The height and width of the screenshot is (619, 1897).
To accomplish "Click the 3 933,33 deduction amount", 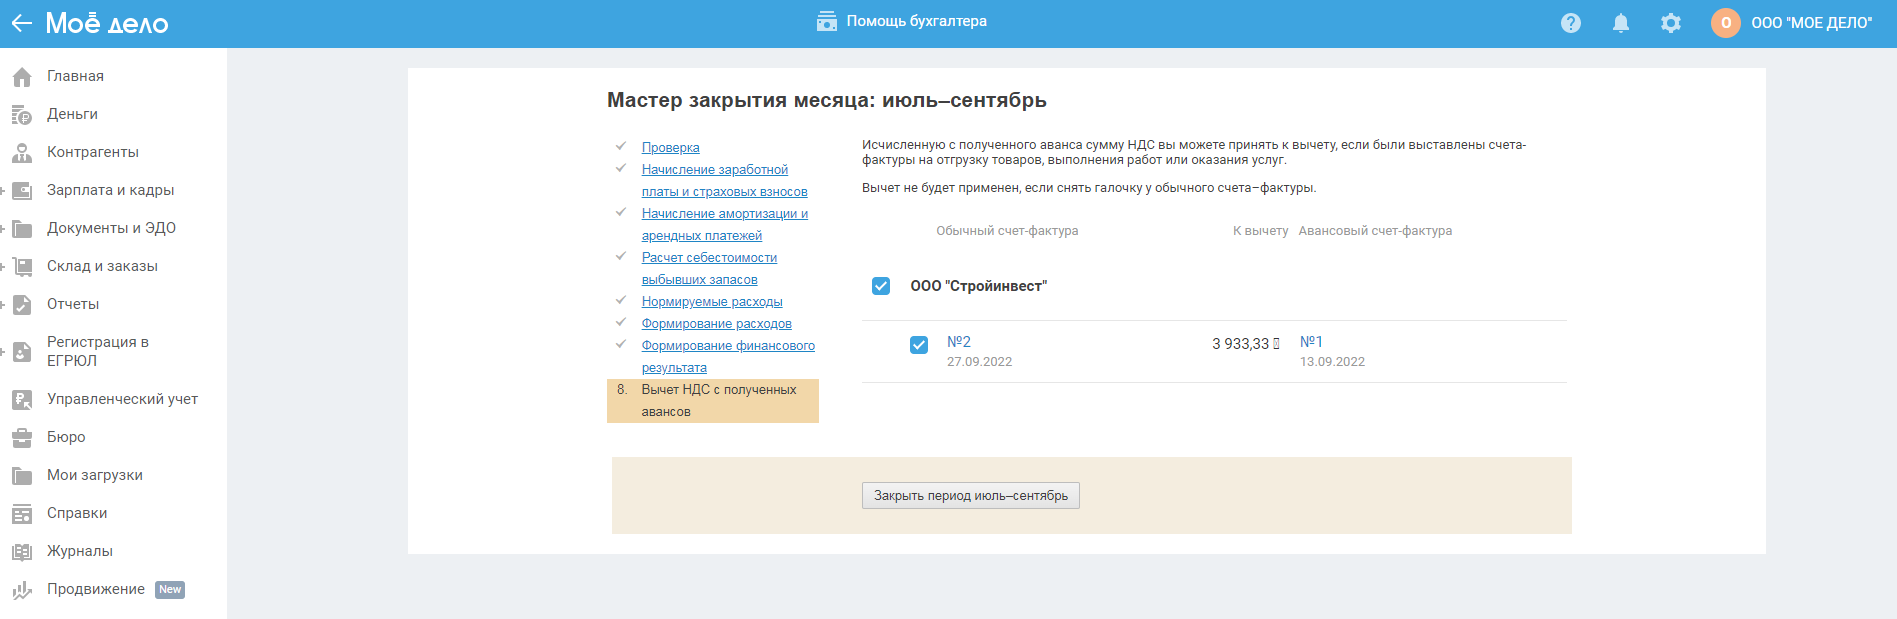I will tap(1246, 344).
